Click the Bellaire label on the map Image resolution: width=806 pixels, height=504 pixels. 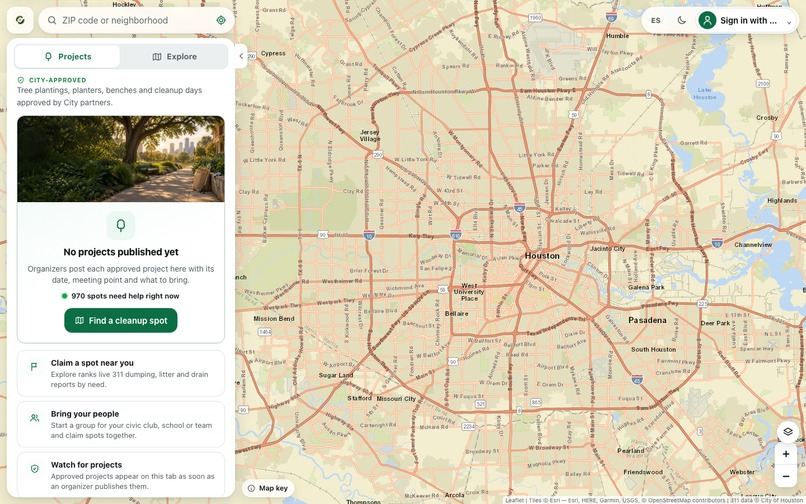pyautogui.click(x=456, y=313)
